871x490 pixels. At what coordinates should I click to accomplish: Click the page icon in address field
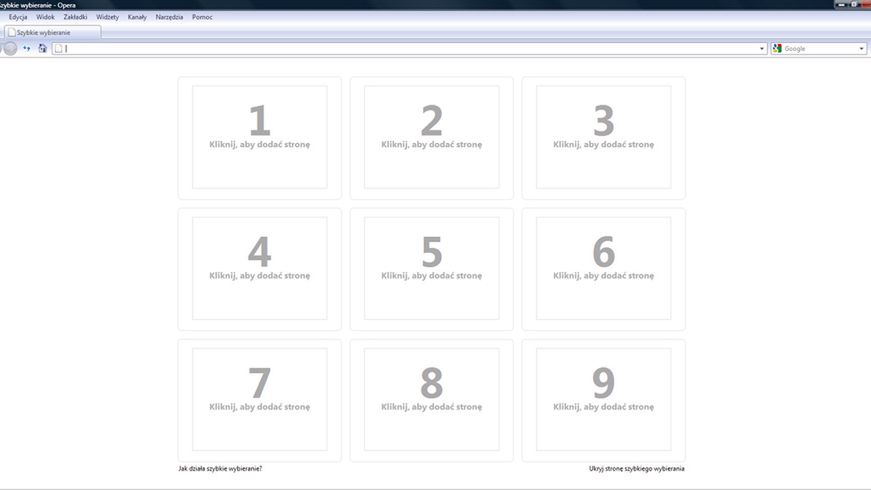pos(58,49)
